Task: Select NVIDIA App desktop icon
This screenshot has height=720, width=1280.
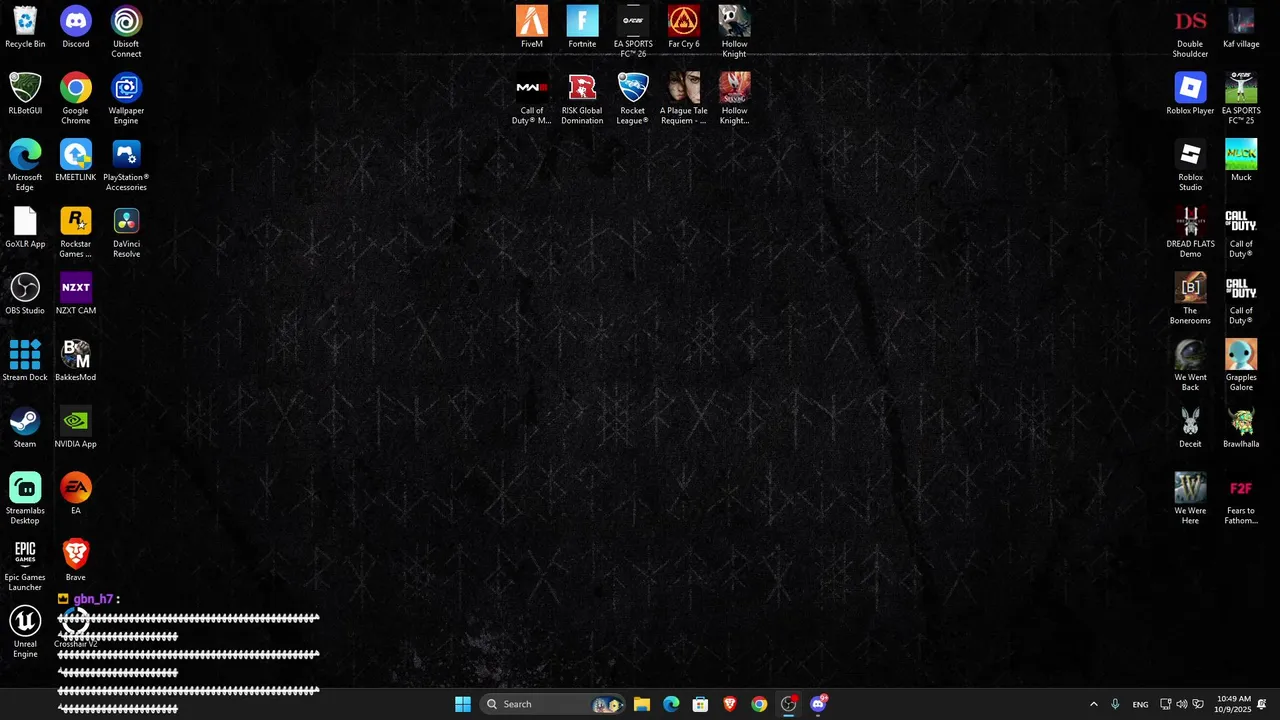Action: (76, 427)
